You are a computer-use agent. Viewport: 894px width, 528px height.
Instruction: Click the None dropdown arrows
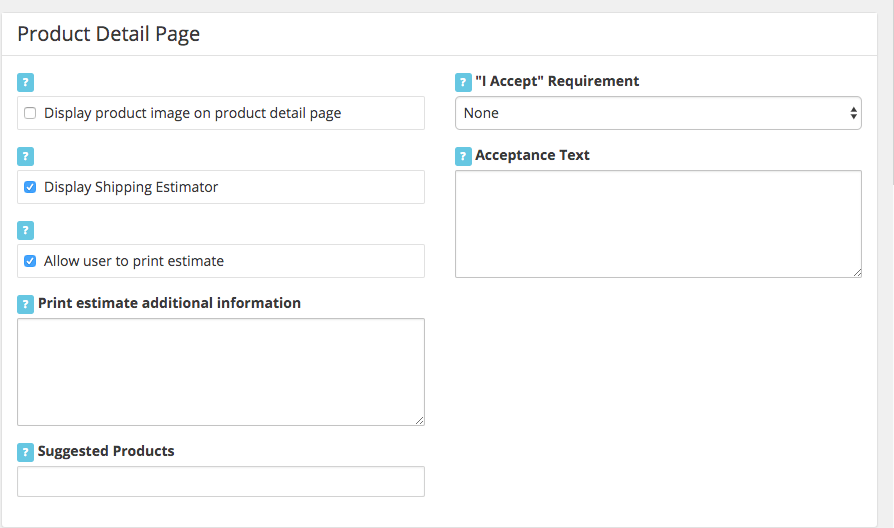click(853, 113)
